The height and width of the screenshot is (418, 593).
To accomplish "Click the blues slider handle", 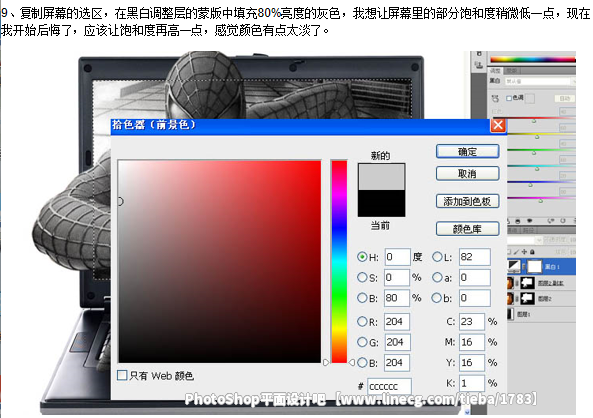I will [531, 185].
